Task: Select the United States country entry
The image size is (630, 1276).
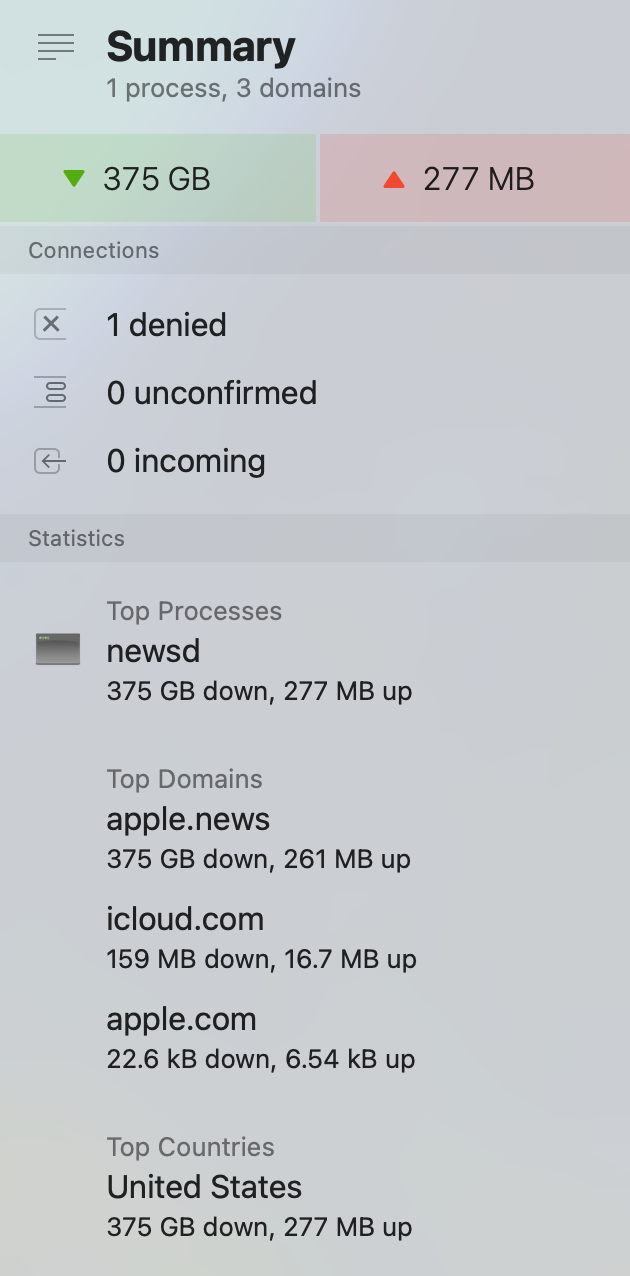Action: click(204, 1187)
